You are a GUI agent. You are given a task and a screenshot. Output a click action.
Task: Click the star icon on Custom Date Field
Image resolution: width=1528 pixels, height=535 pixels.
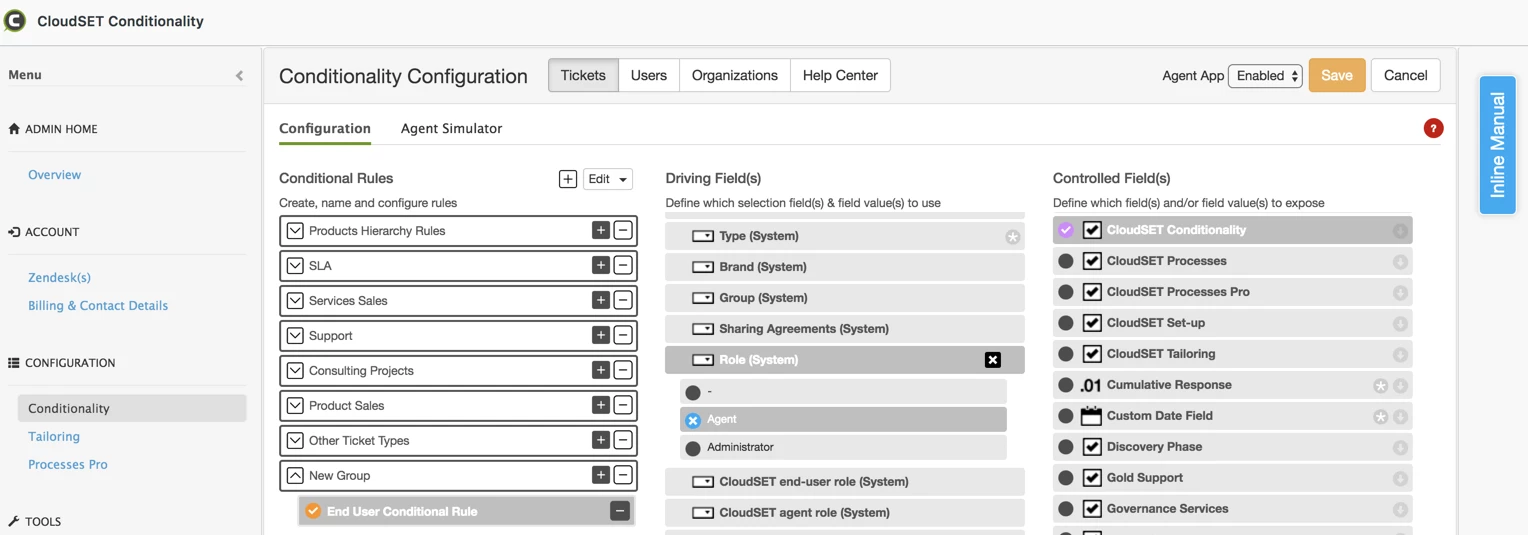pyautogui.click(x=1380, y=417)
